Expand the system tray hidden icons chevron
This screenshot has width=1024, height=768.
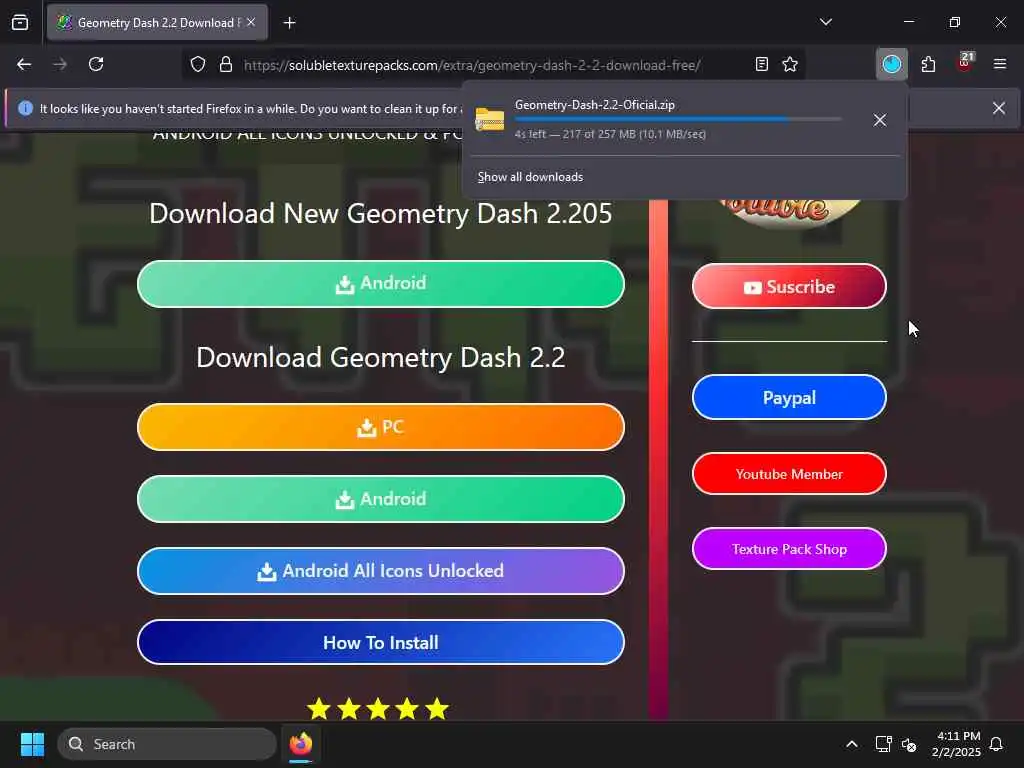pyautogui.click(x=852, y=744)
